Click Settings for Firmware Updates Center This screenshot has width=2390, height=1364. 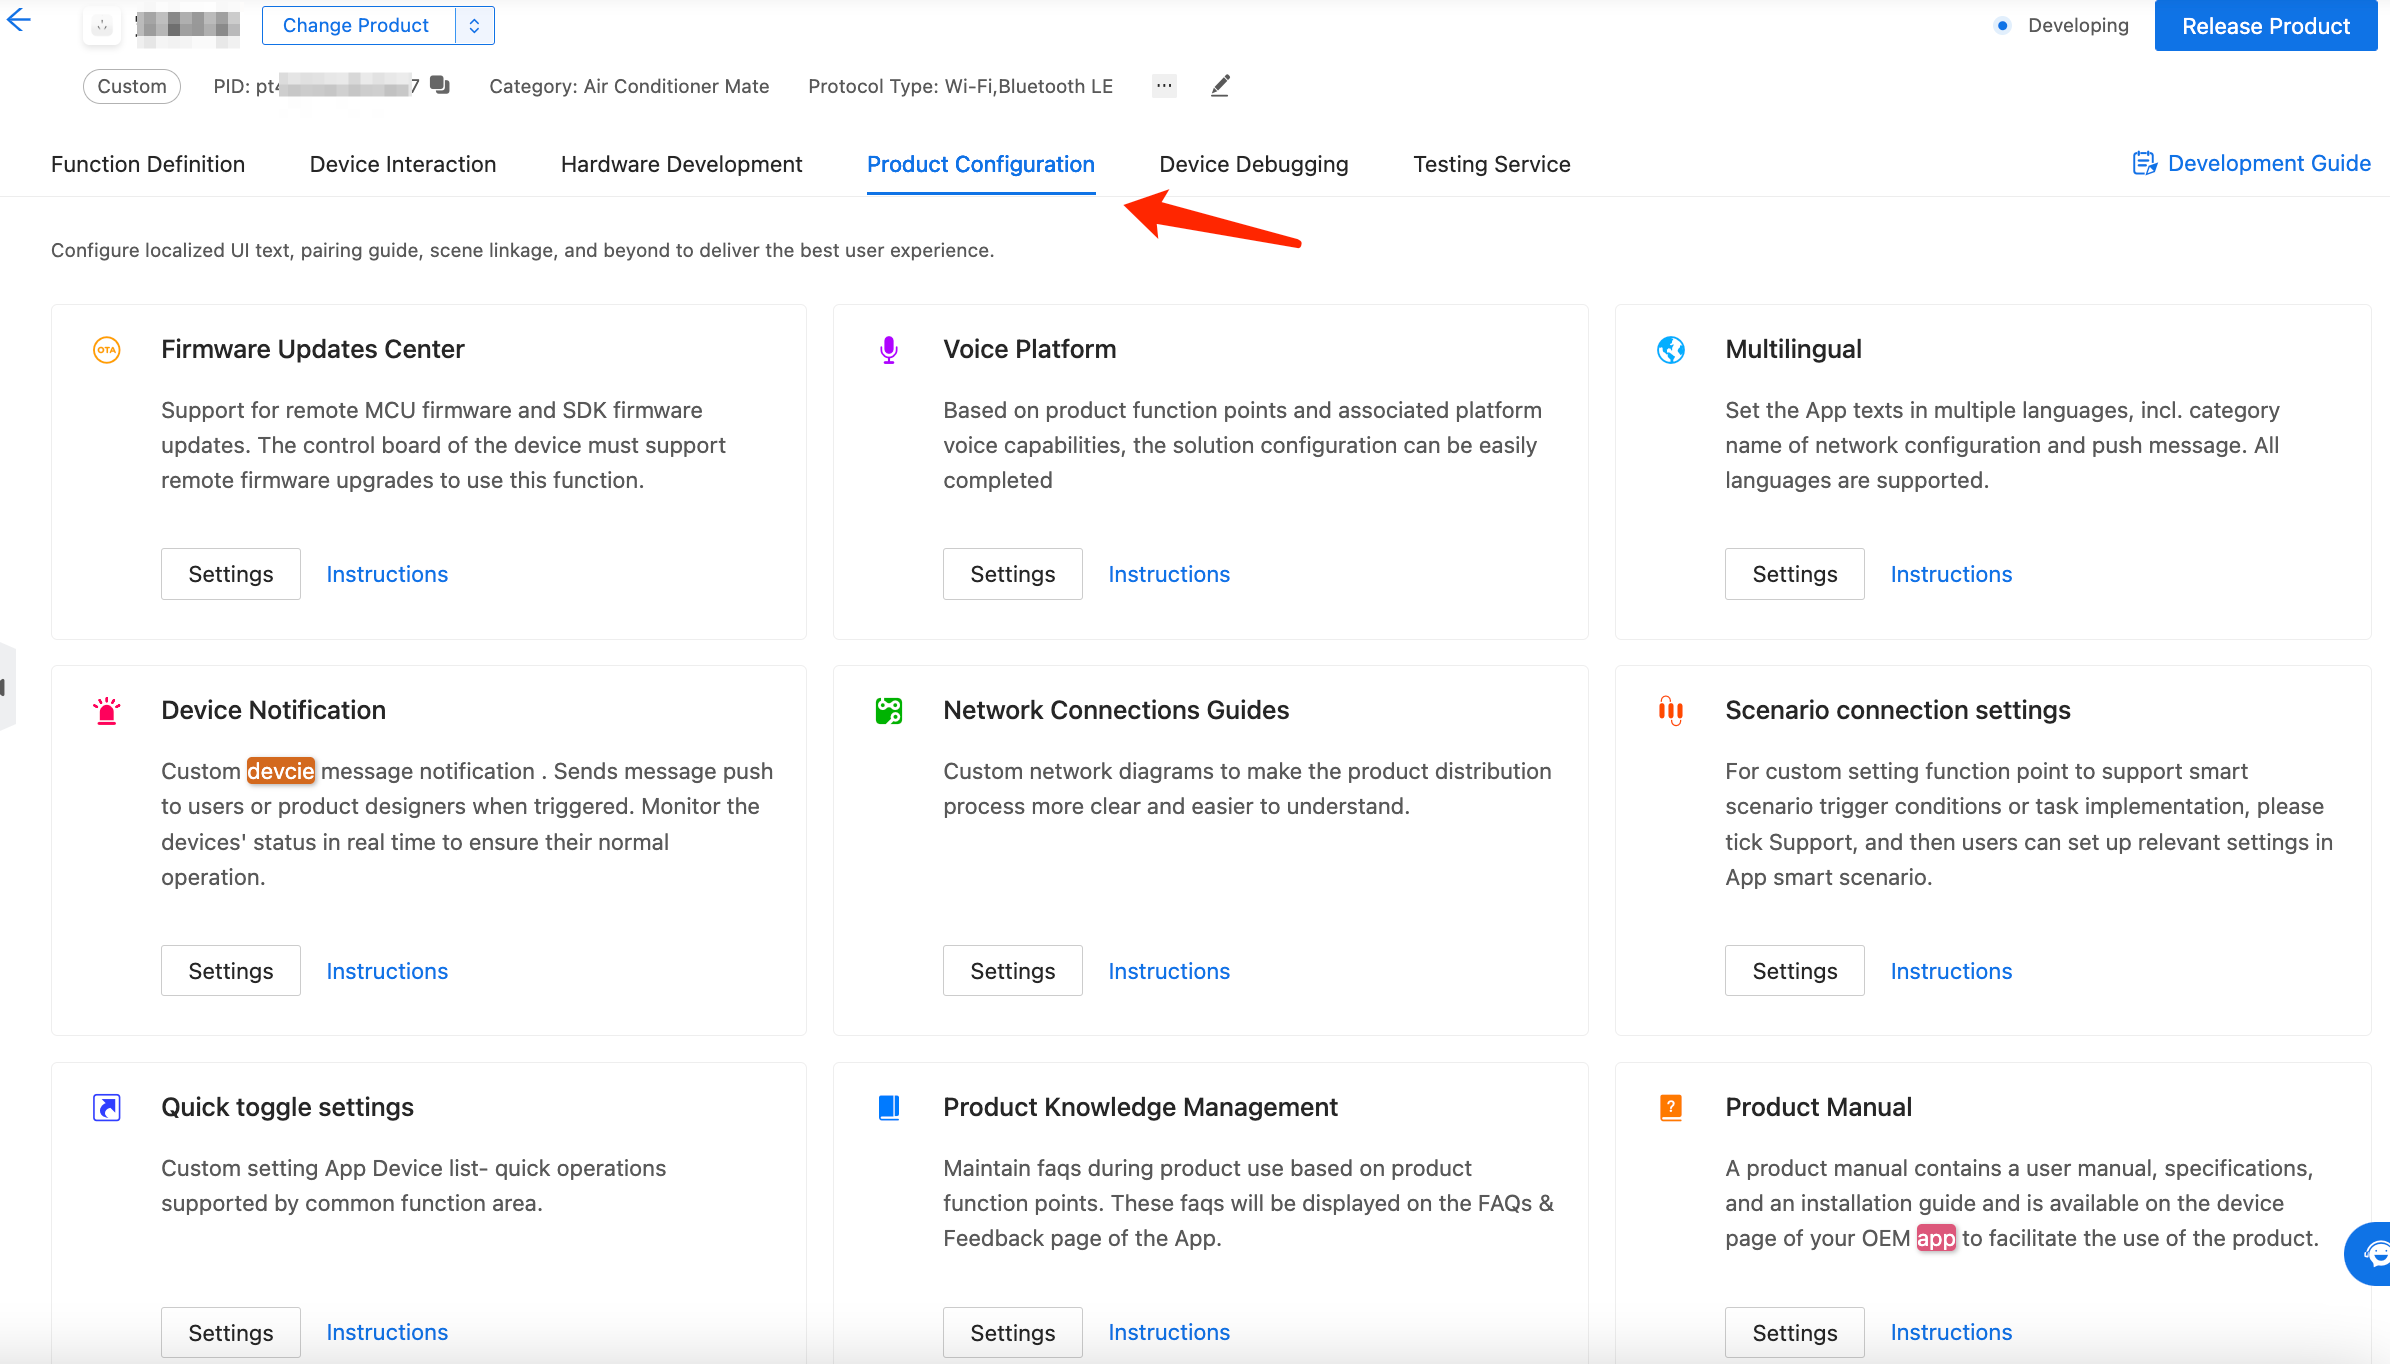click(231, 573)
